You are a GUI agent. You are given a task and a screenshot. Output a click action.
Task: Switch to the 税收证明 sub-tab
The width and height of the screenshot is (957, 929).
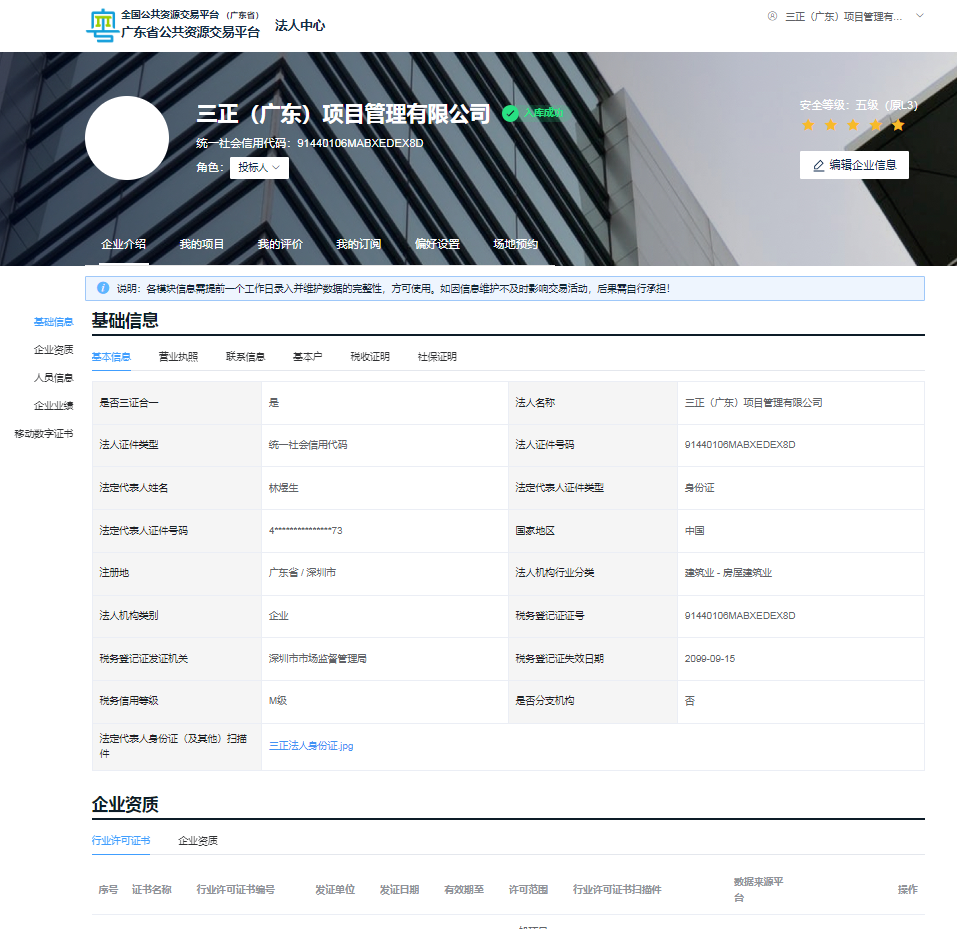(370, 356)
